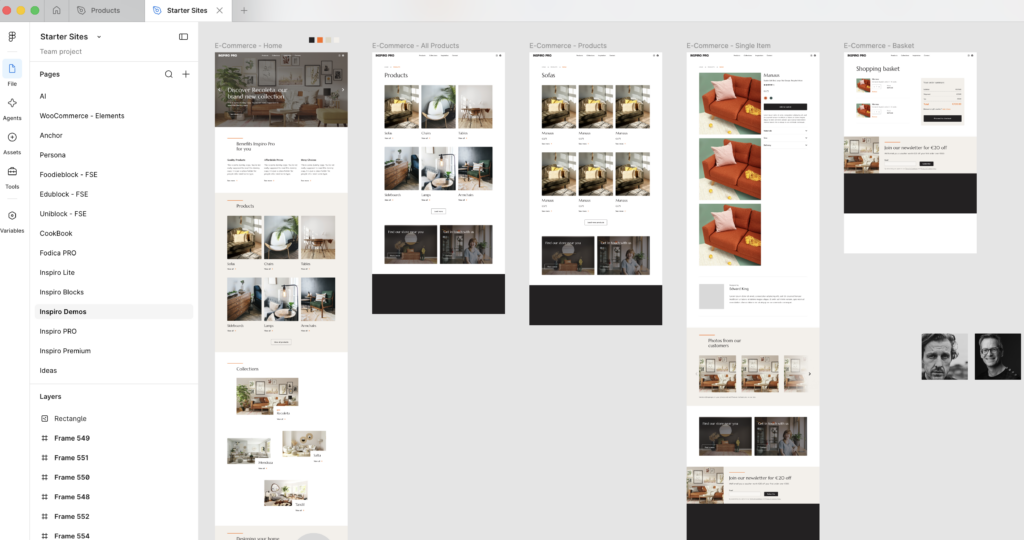
Task: Open the Figma main menu icon
Action: pos(12,37)
